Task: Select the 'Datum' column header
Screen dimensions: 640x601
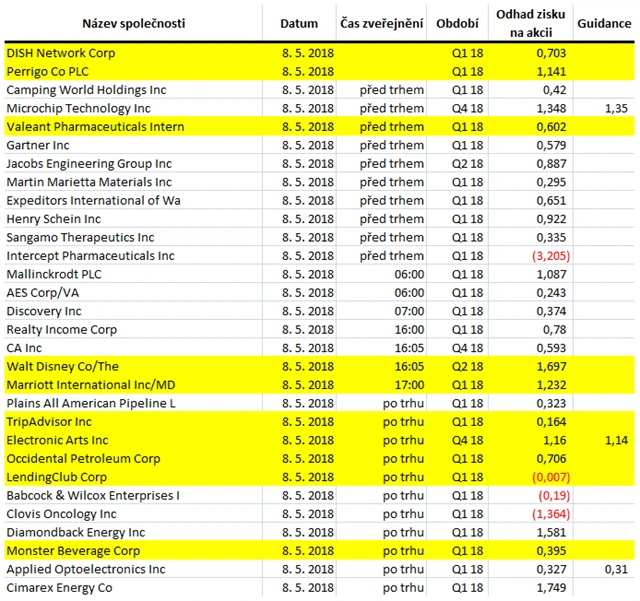Action: (x=298, y=23)
